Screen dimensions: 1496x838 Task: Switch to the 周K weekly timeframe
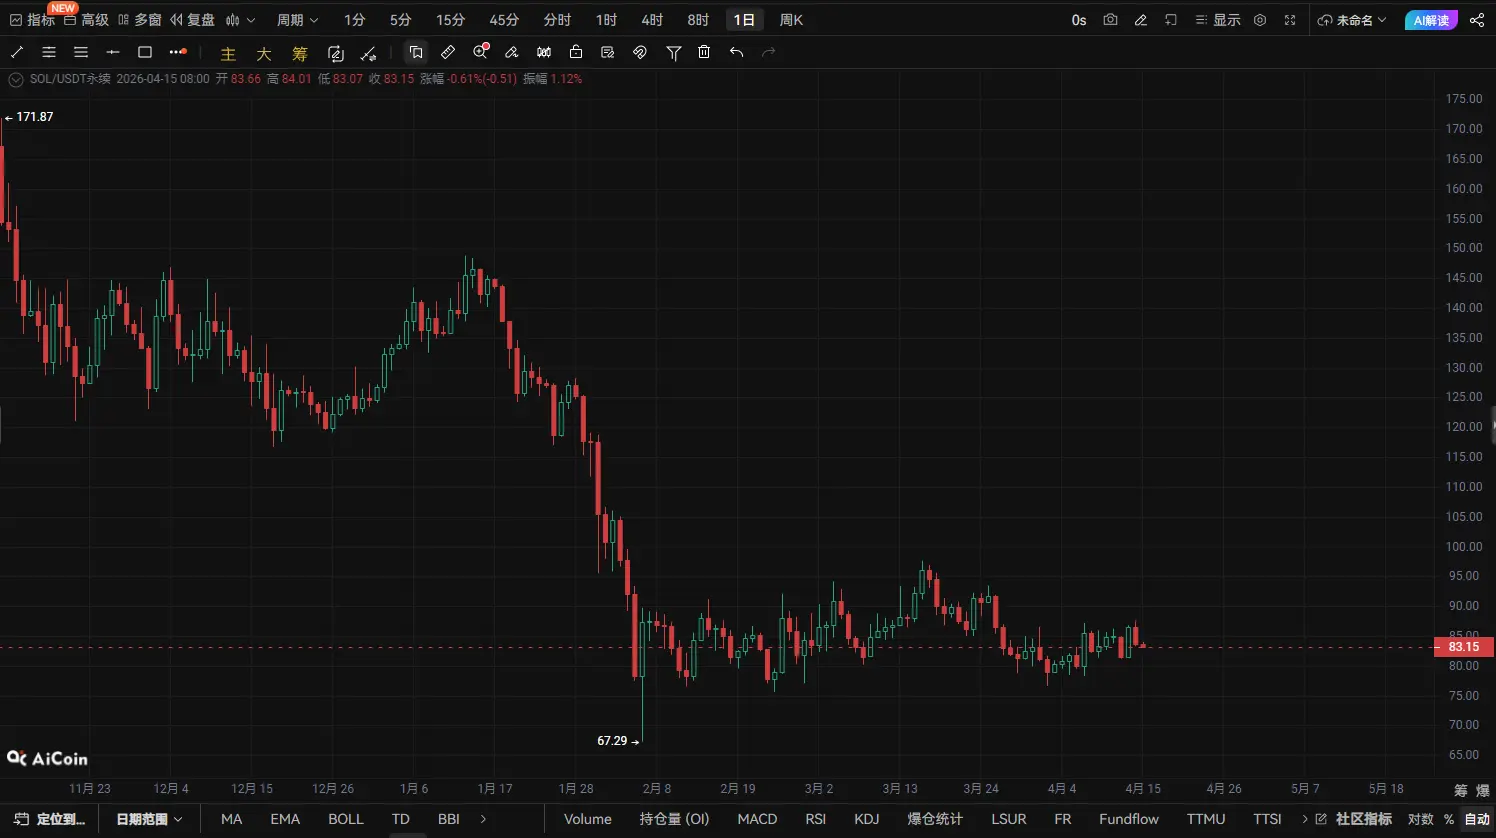(x=791, y=20)
